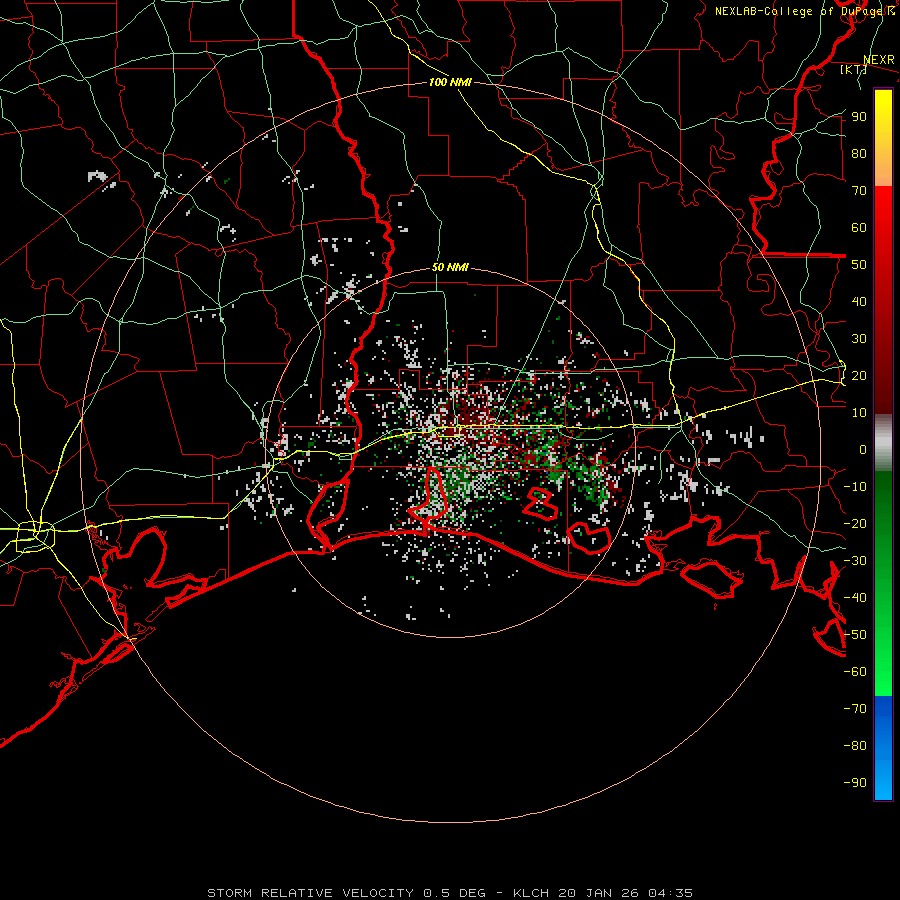900x900 pixels.
Task: Click the 90 value on velocity scale
Action: click(x=859, y=117)
